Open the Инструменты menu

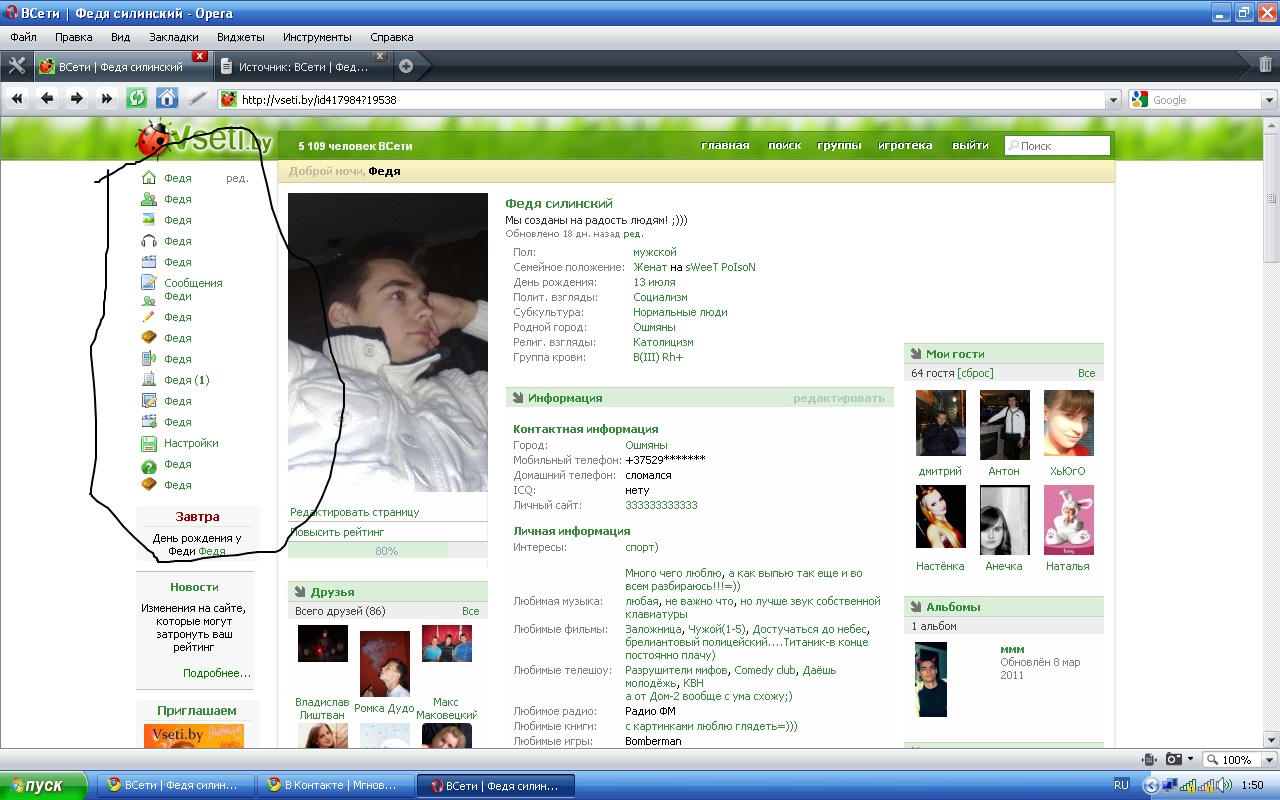coord(317,37)
